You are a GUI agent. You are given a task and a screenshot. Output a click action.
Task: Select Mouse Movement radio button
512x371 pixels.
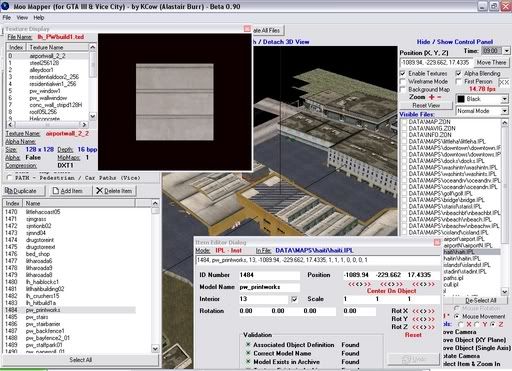457,316
